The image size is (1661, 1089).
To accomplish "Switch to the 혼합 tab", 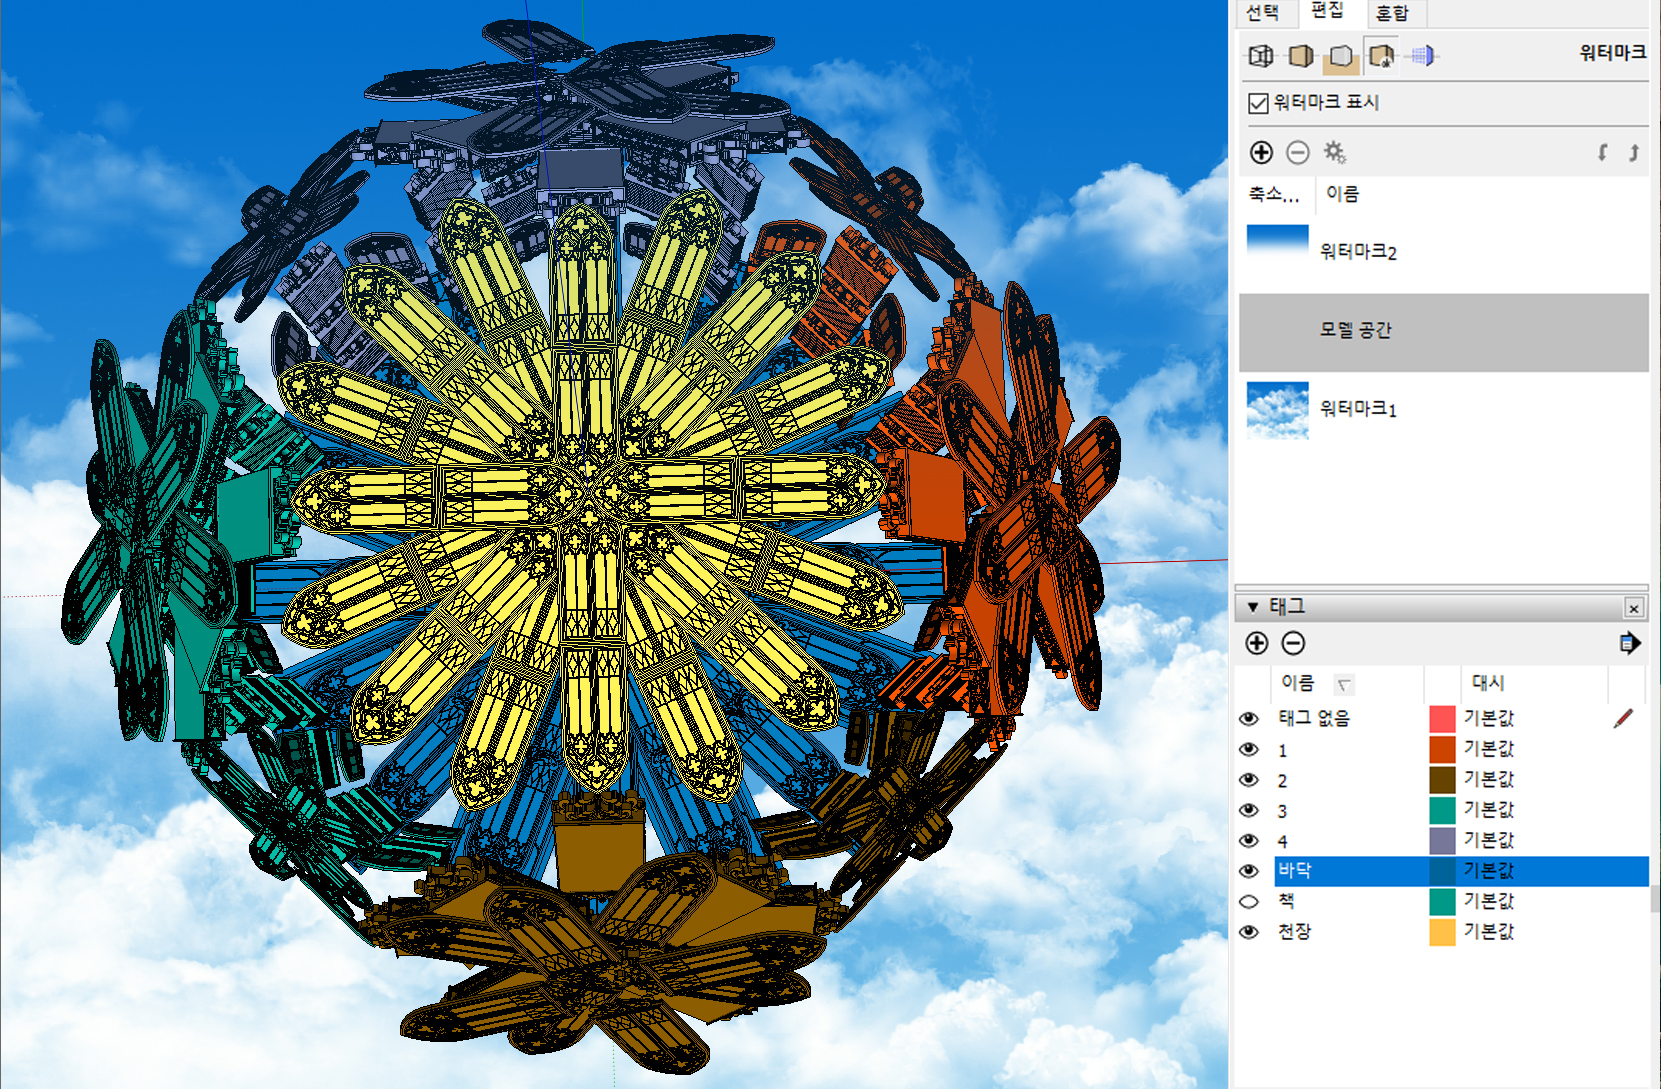I will pos(1392,13).
